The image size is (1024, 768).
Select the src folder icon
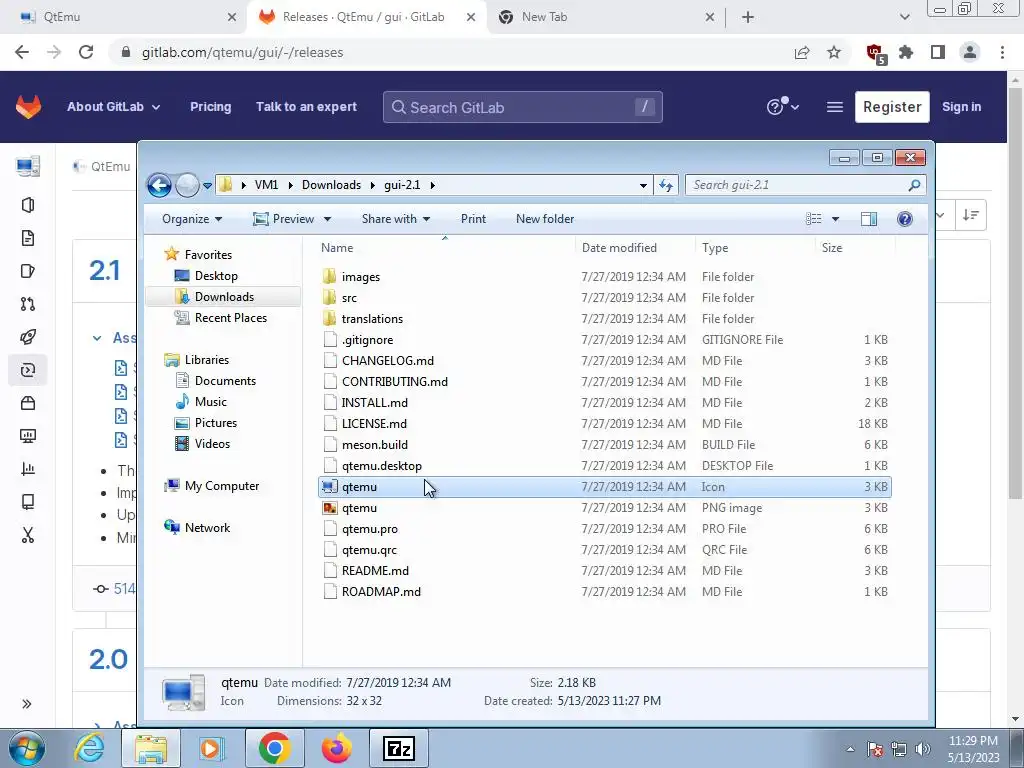click(x=330, y=298)
